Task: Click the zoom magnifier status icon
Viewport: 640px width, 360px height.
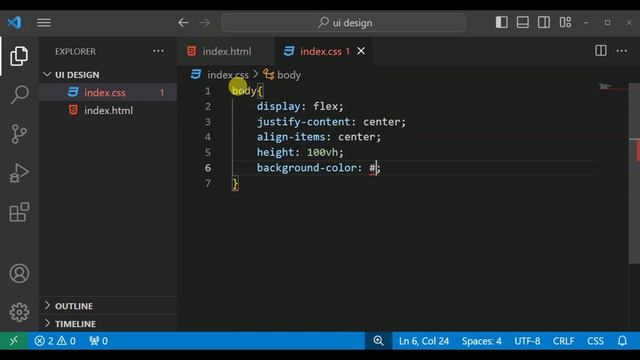Action: click(378, 341)
